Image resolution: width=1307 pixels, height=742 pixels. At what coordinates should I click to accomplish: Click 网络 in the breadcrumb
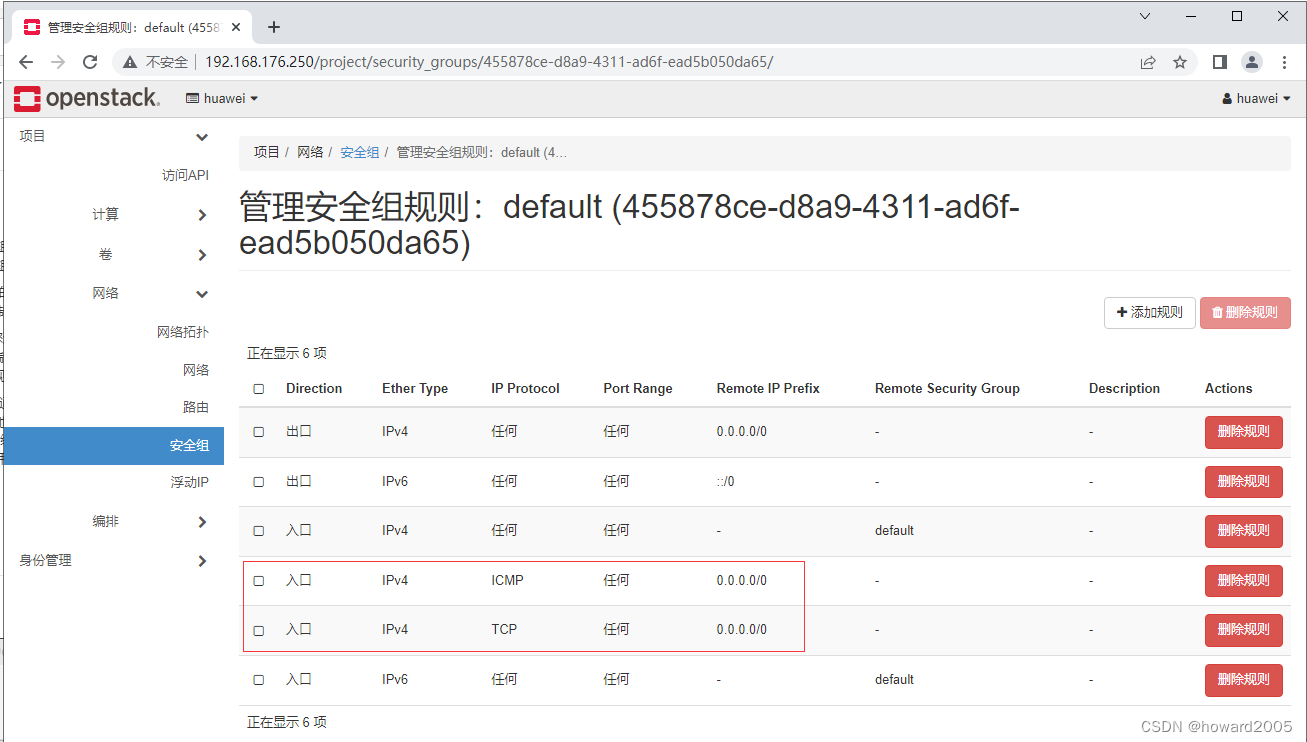point(310,152)
